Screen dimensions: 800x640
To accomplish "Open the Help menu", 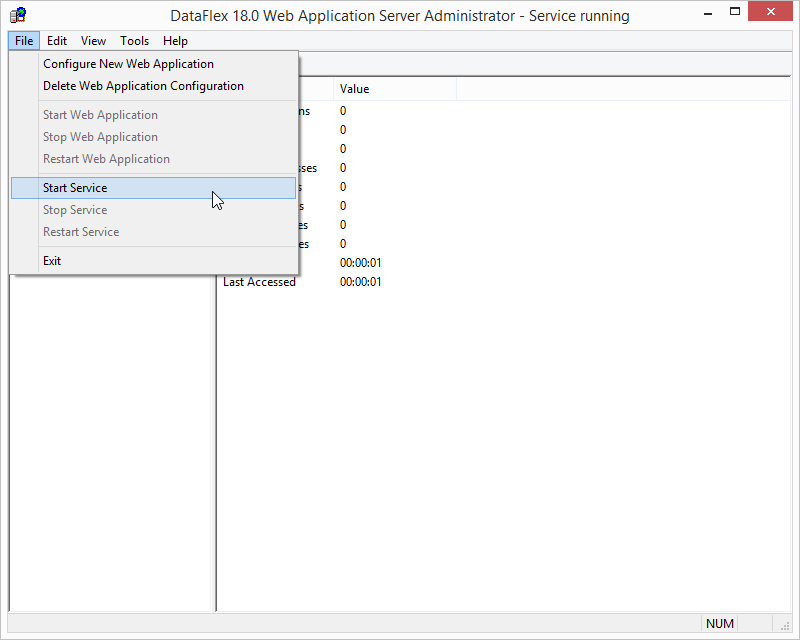I will click(176, 41).
